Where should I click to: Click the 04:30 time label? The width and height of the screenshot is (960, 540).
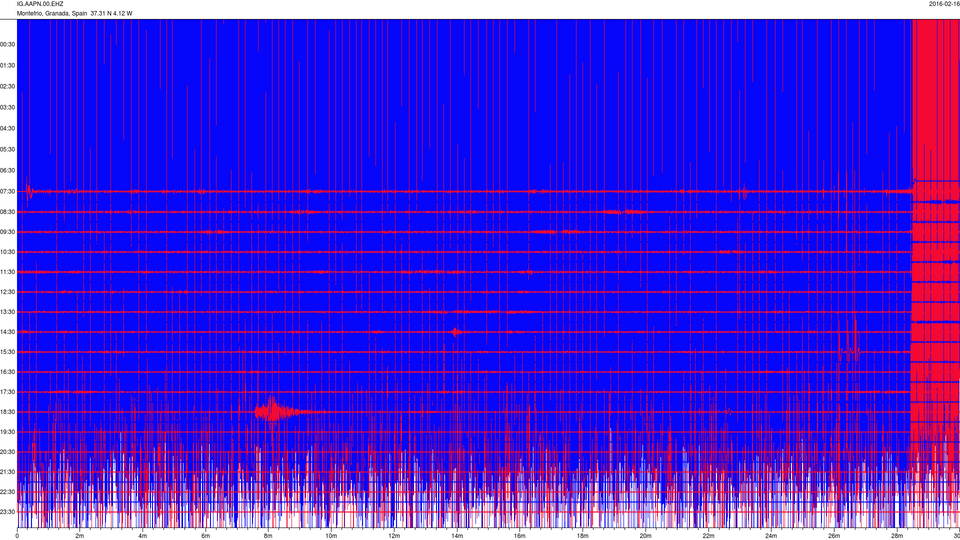[7, 129]
